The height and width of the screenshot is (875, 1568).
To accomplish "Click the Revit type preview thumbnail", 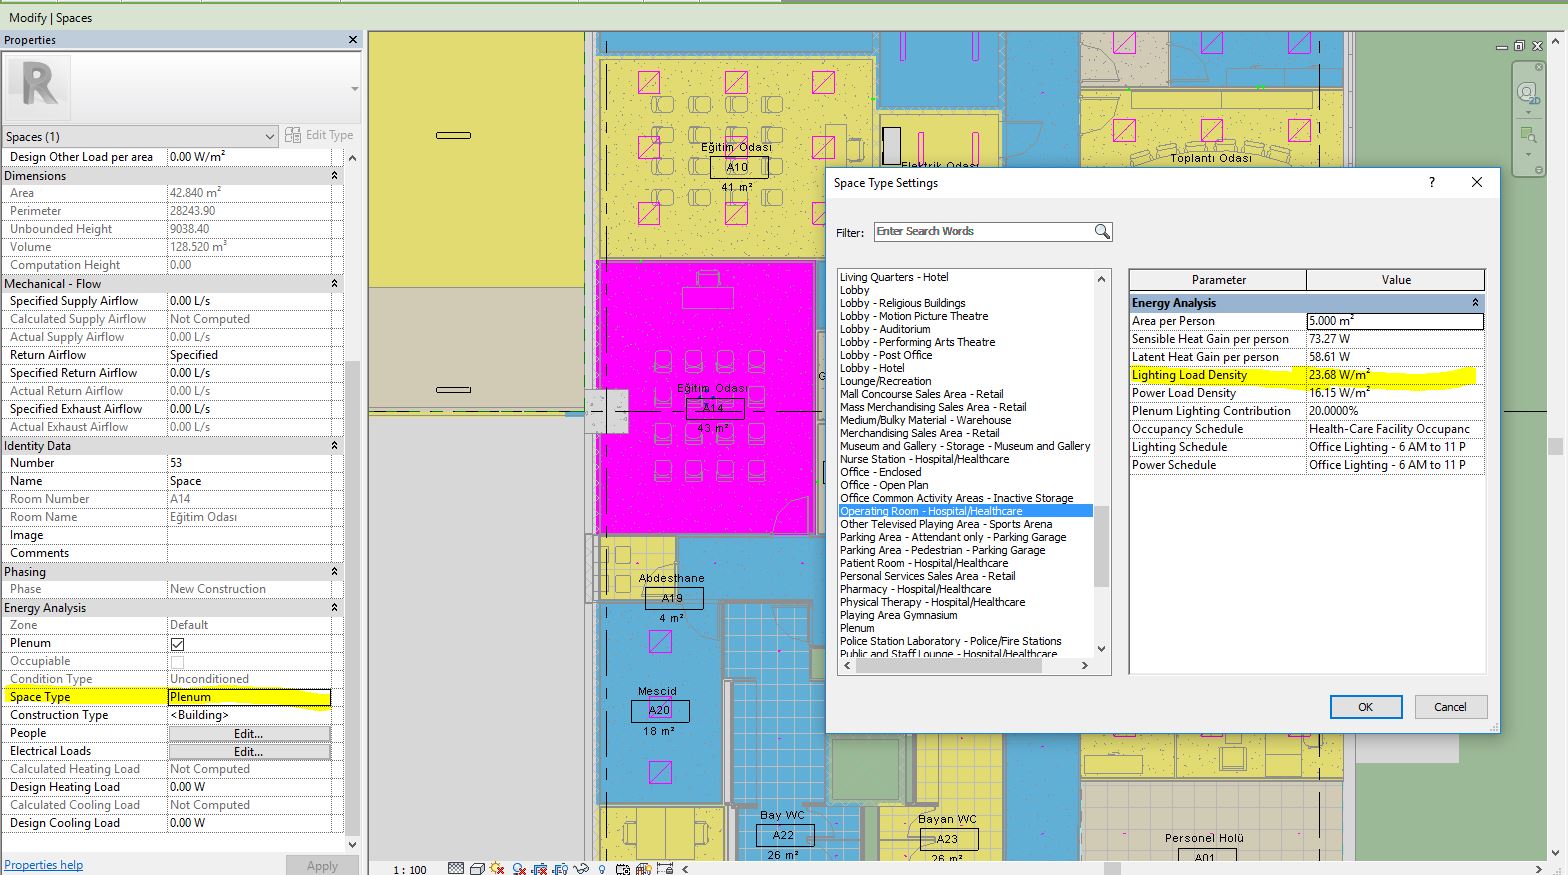I will click(x=39, y=88).
